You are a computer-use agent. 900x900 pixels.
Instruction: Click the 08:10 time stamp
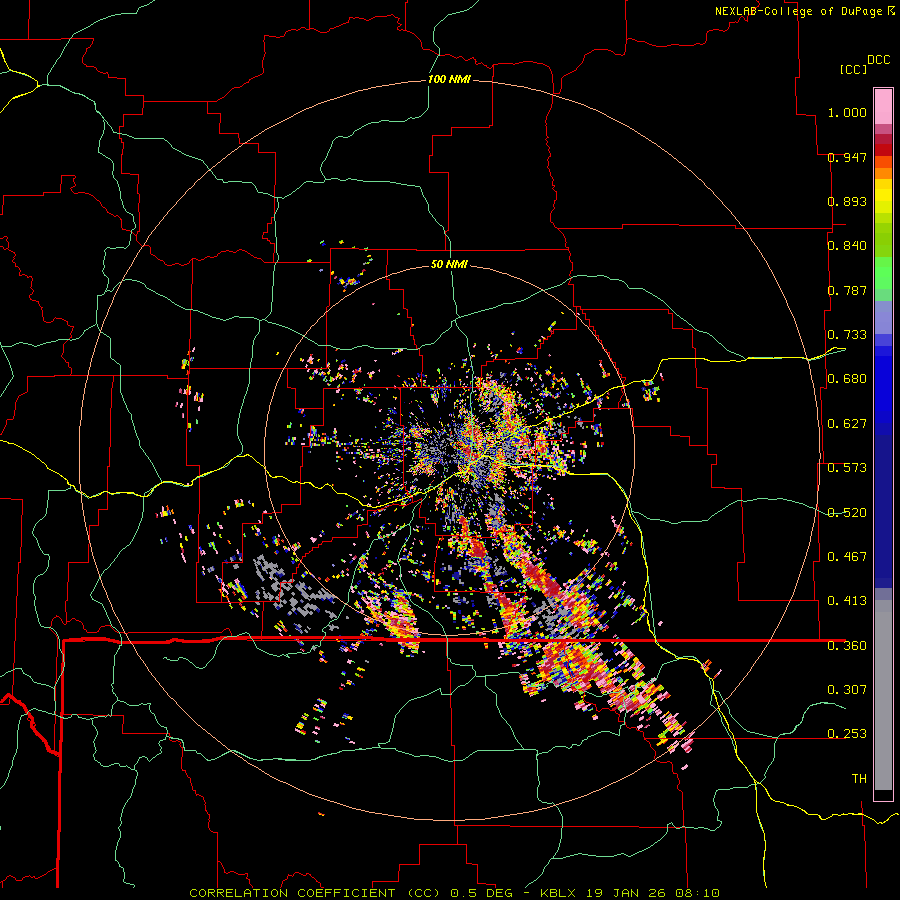click(x=696, y=893)
